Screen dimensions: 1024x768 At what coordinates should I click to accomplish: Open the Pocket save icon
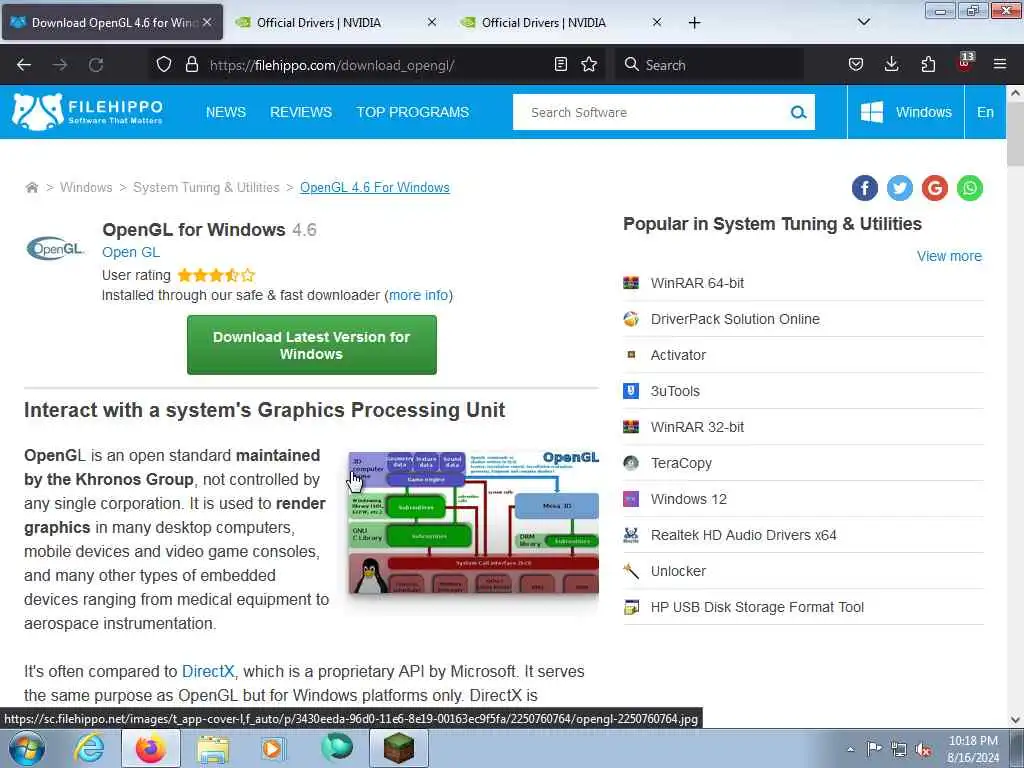[856, 64]
